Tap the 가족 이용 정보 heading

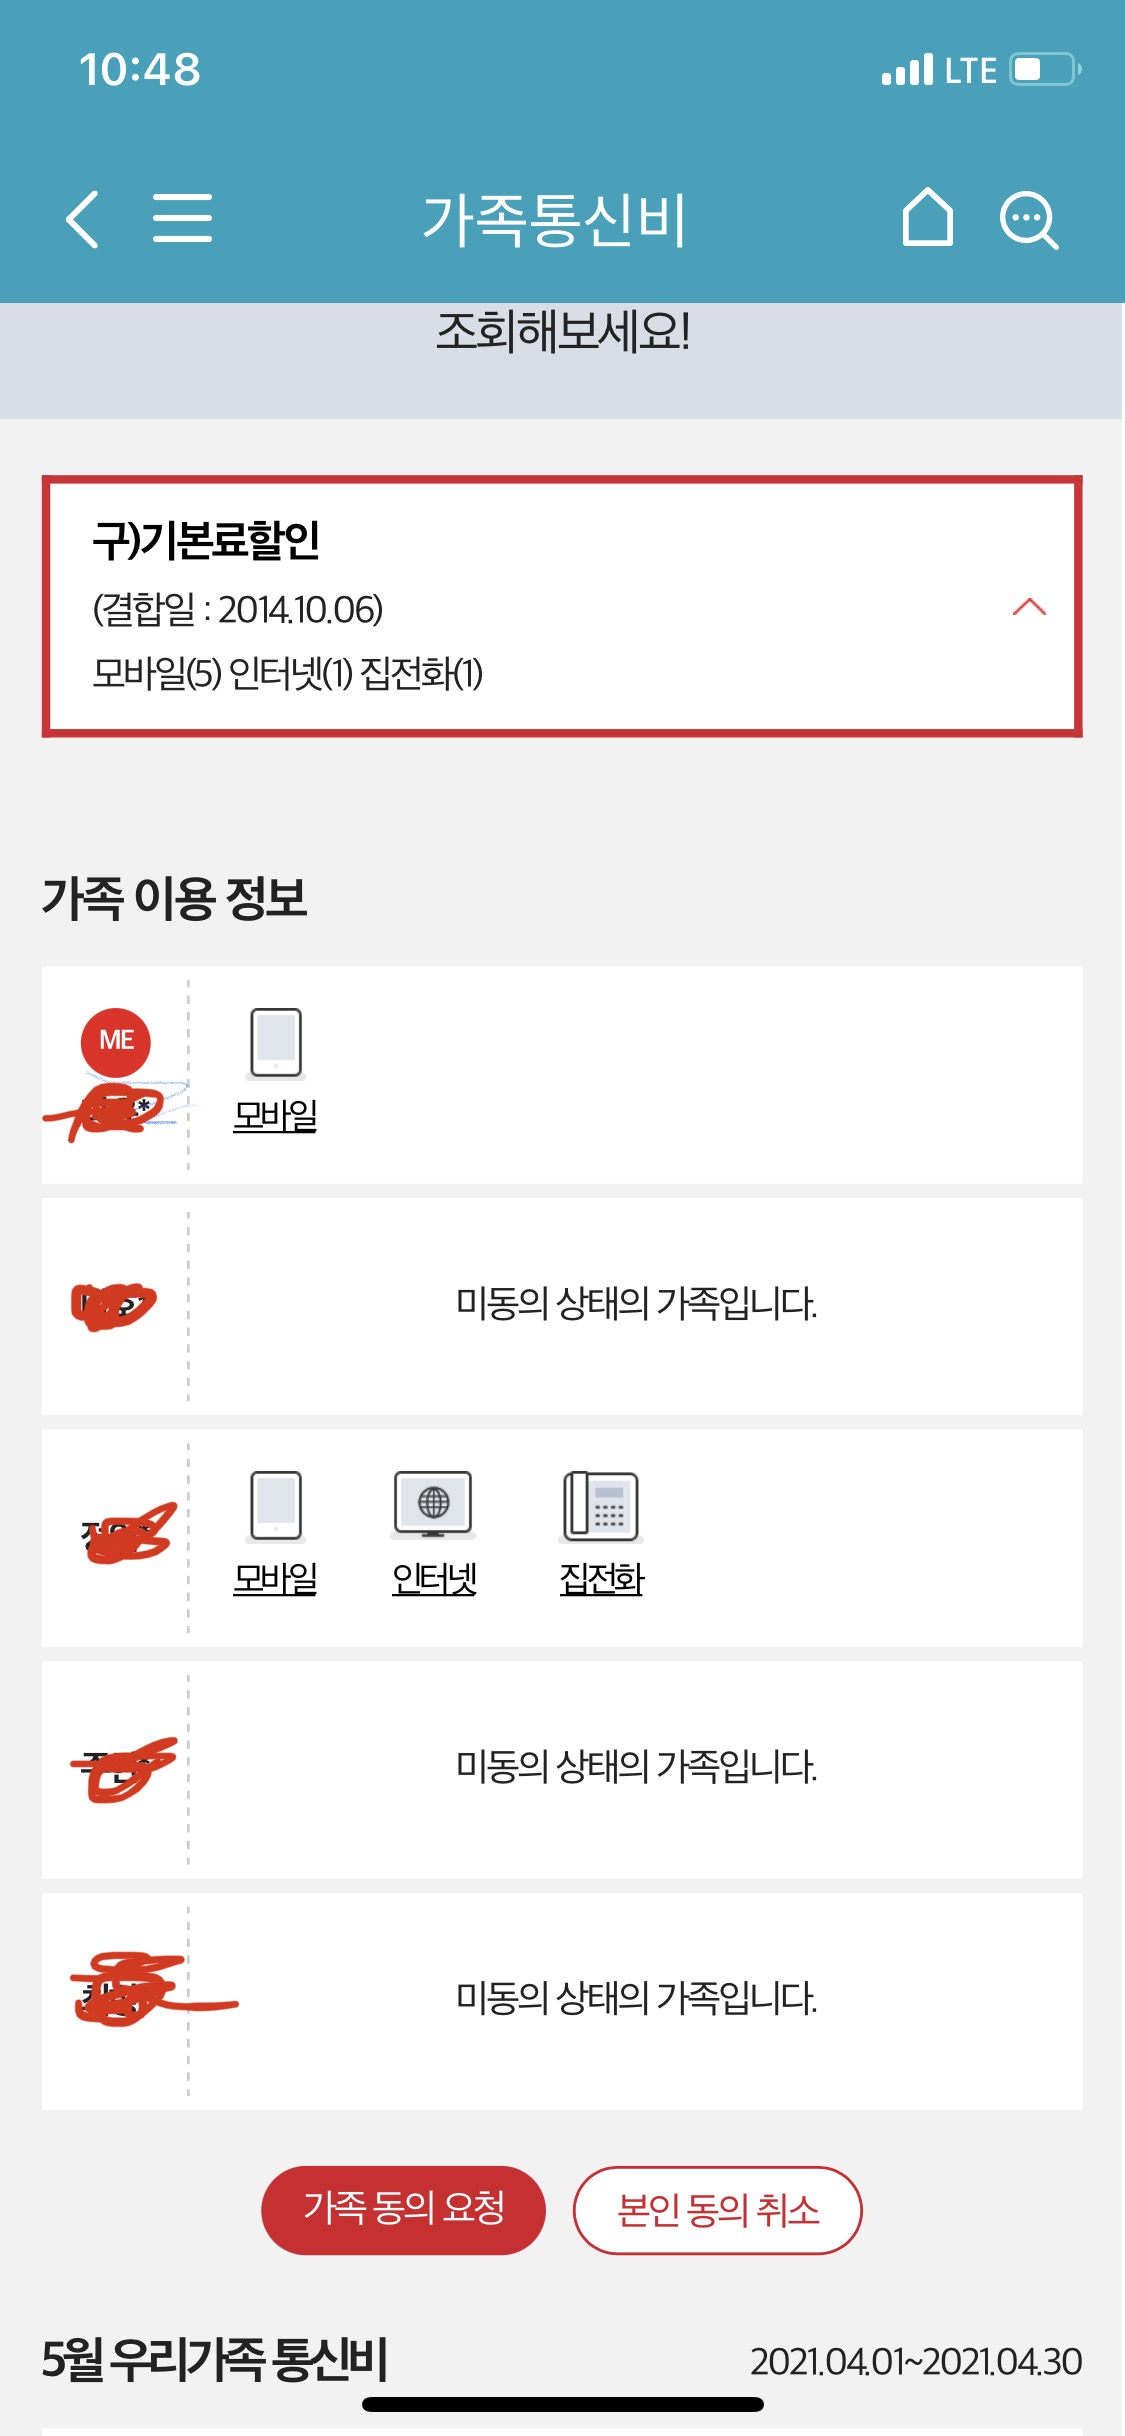[x=174, y=897]
